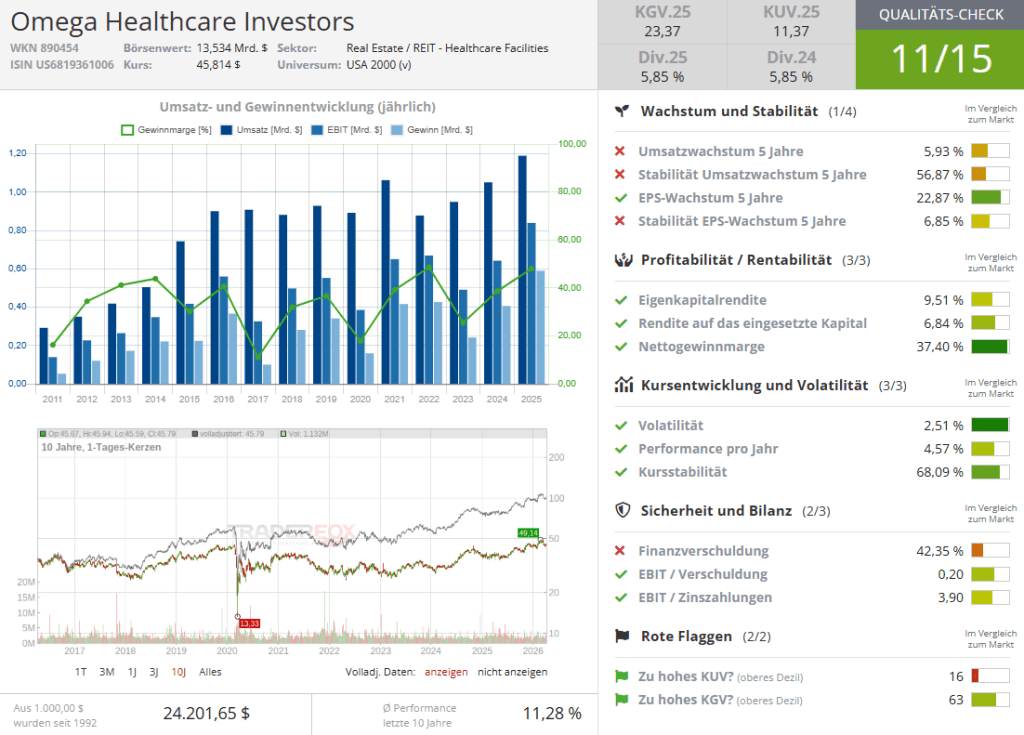Click the plant icon beside Wachstum und Stabilität

[622, 111]
